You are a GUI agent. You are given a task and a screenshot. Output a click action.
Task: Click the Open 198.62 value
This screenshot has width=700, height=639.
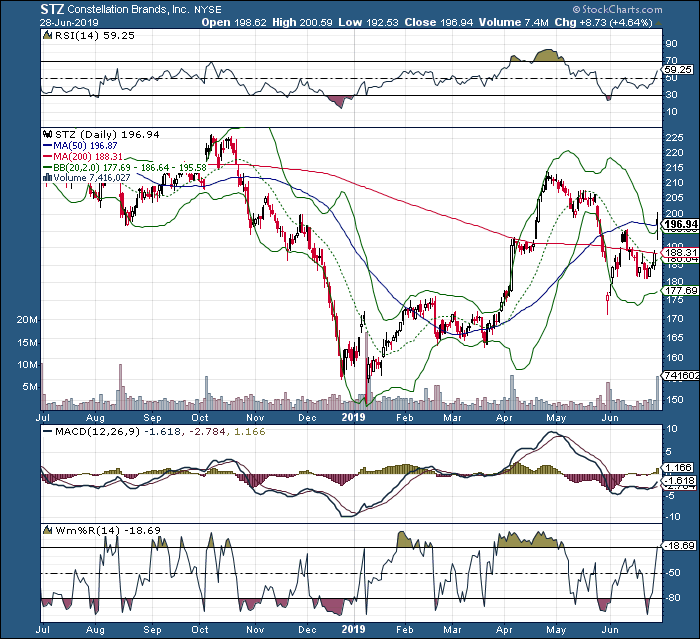click(234, 22)
